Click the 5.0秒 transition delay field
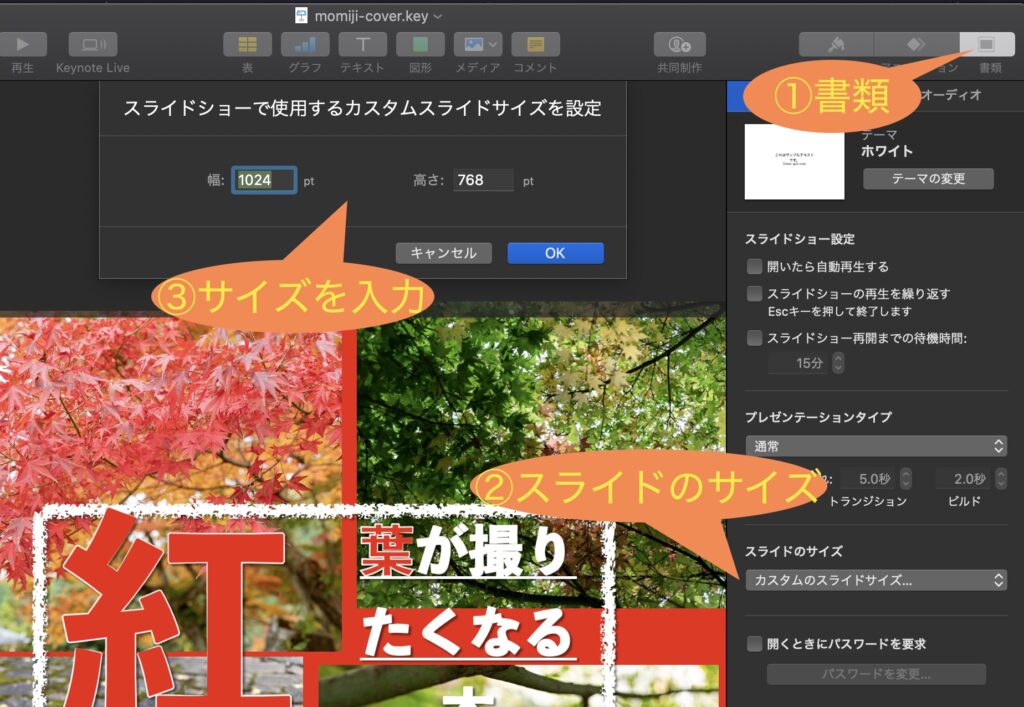The height and width of the screenshot is (707, 1024). [867, 479]
